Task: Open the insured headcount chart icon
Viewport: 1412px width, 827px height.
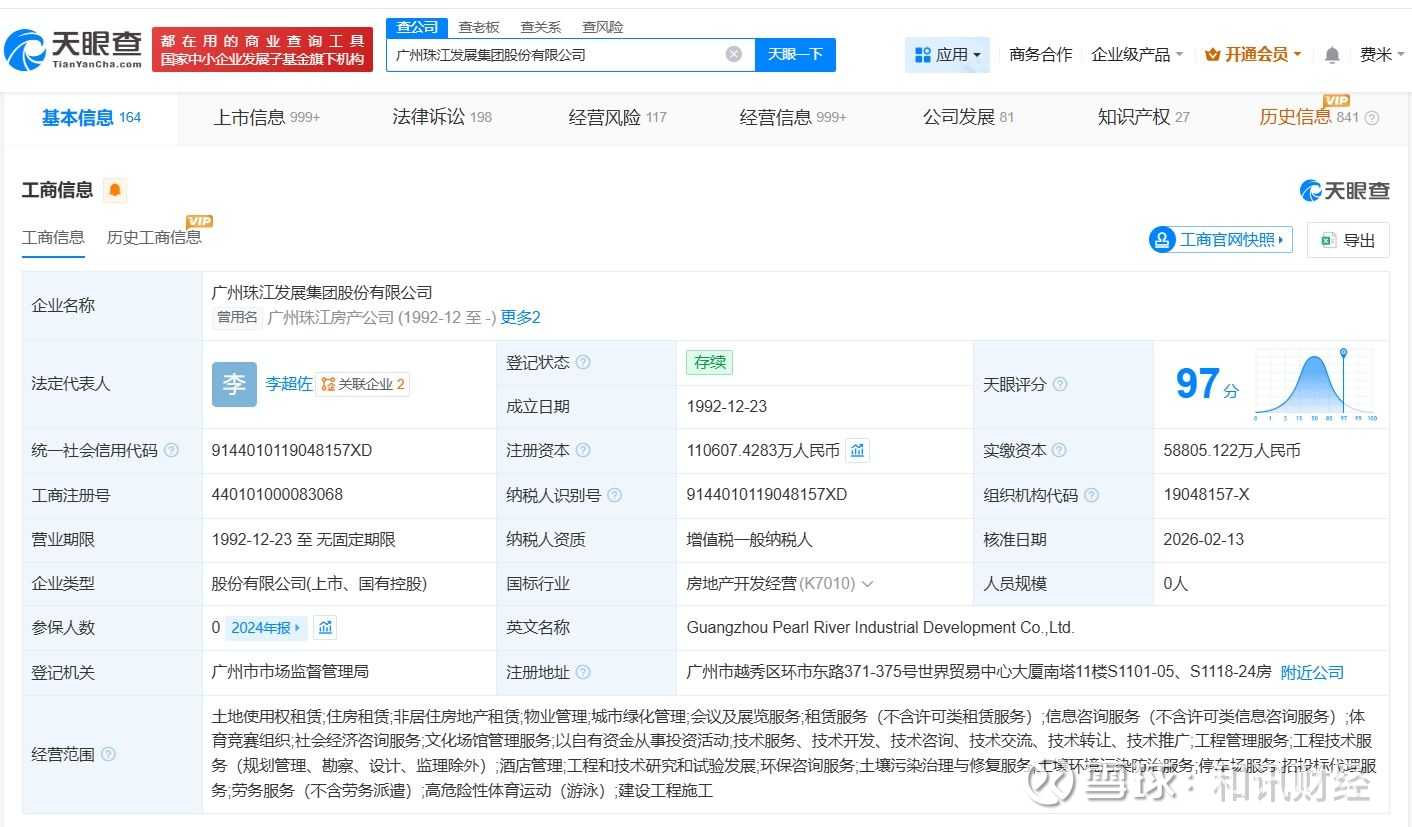Action: (324, 628)
